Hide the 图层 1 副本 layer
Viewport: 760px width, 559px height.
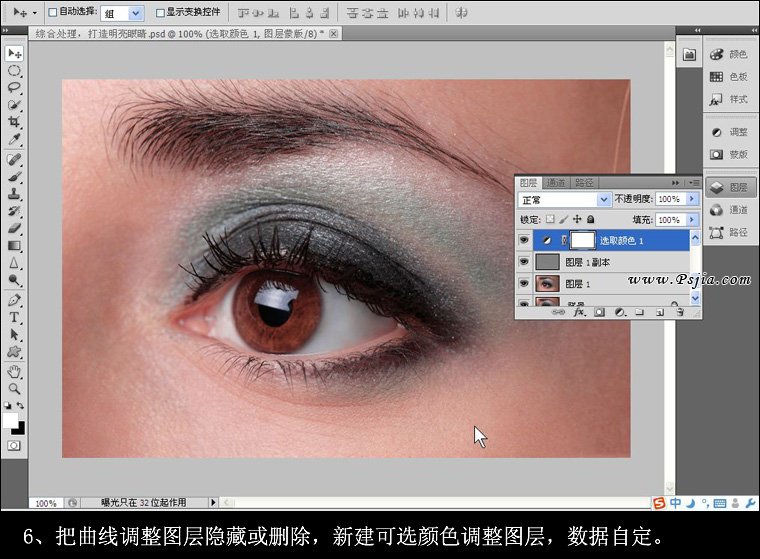tap(526, 262)
